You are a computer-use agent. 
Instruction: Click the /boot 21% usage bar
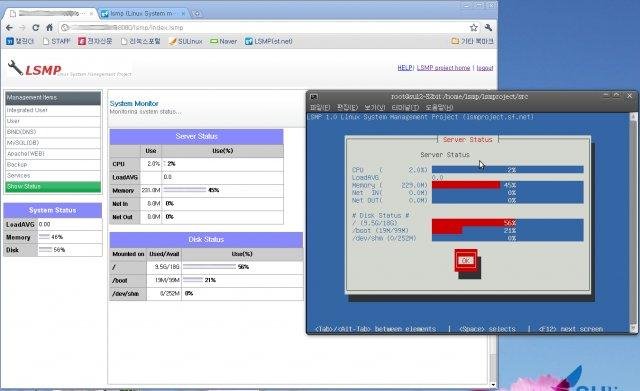[x=193, y=280]
